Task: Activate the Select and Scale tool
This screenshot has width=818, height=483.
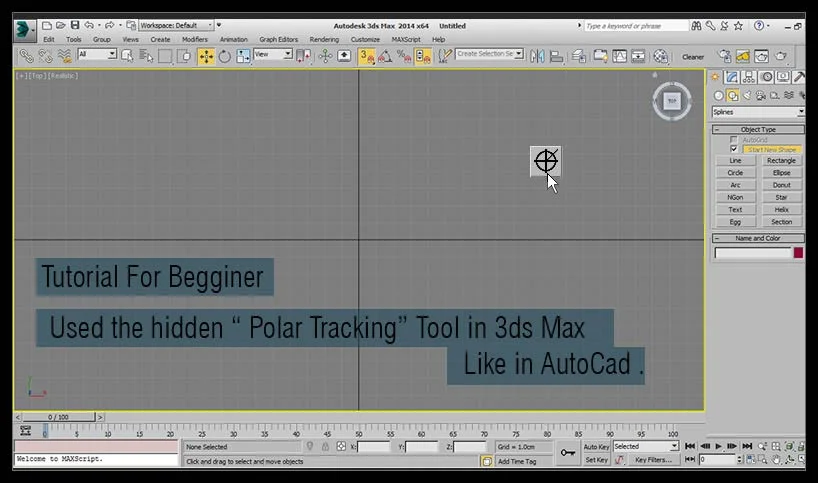Action: (243, 56)
